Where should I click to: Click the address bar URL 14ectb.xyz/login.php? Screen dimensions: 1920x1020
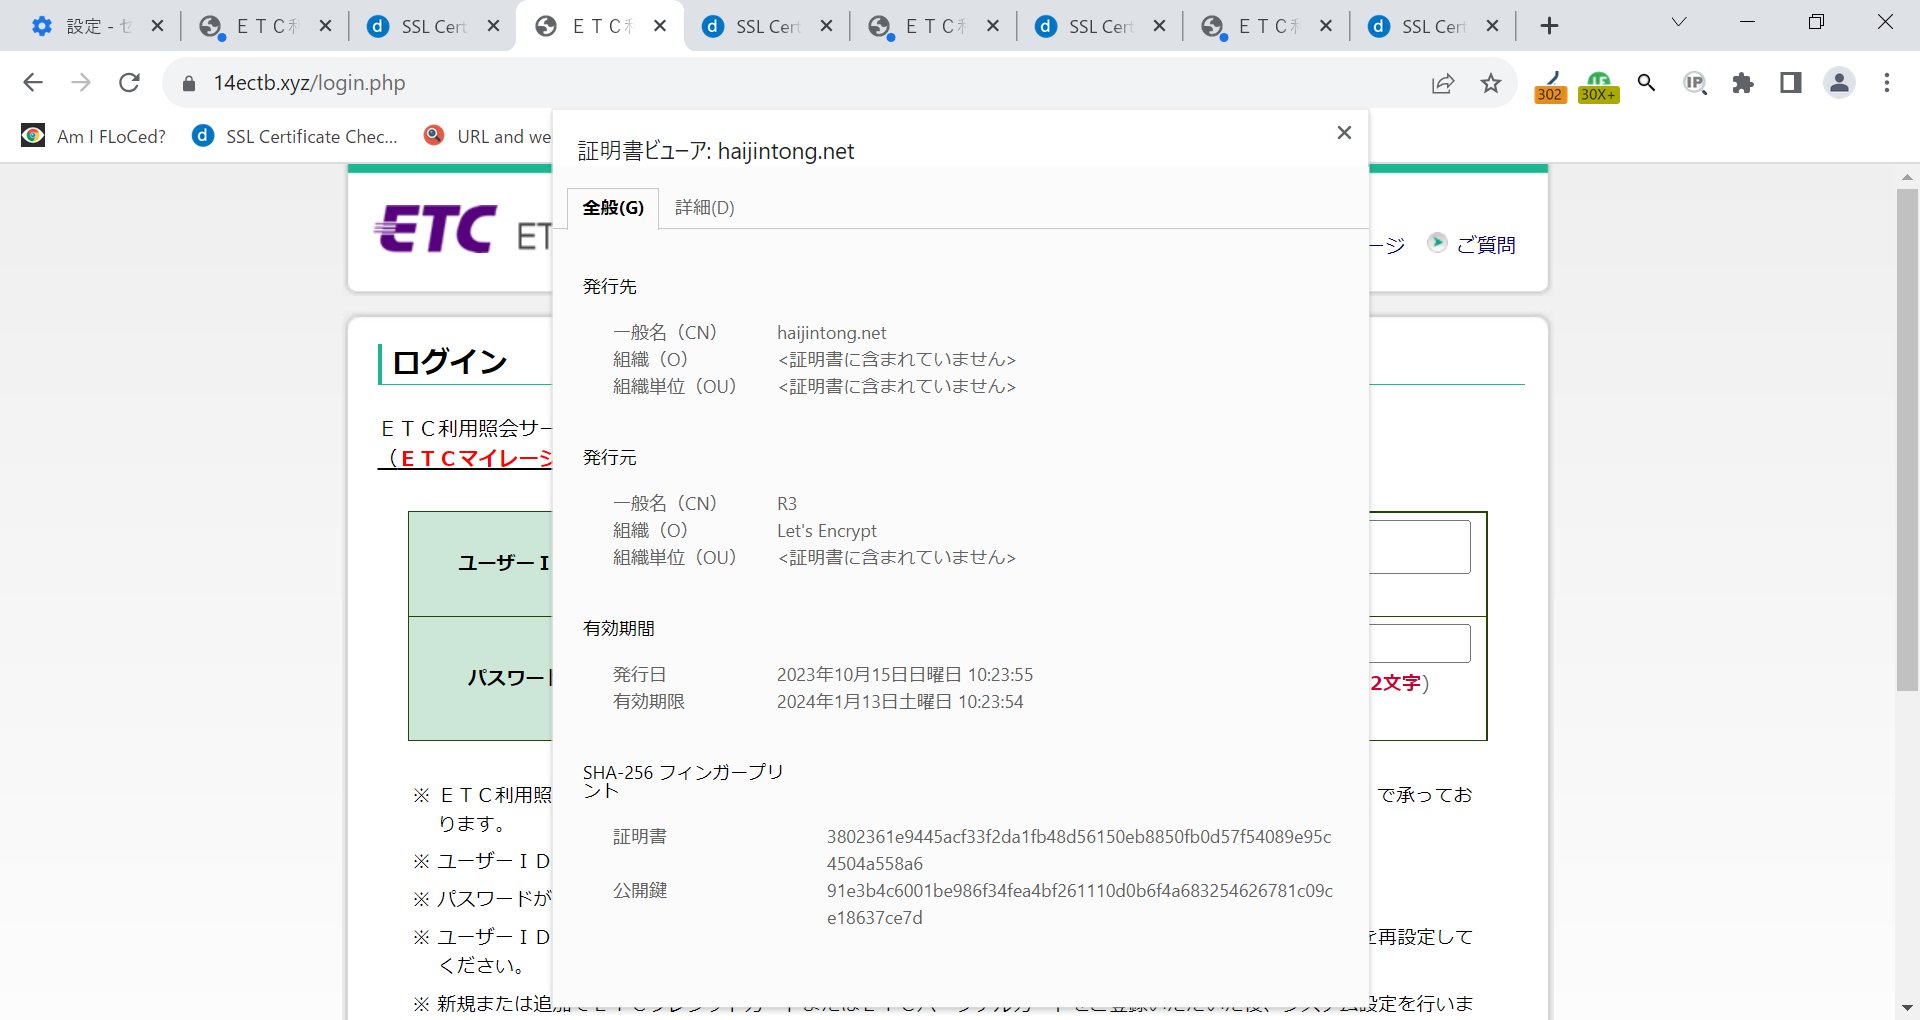pos(310,83)
